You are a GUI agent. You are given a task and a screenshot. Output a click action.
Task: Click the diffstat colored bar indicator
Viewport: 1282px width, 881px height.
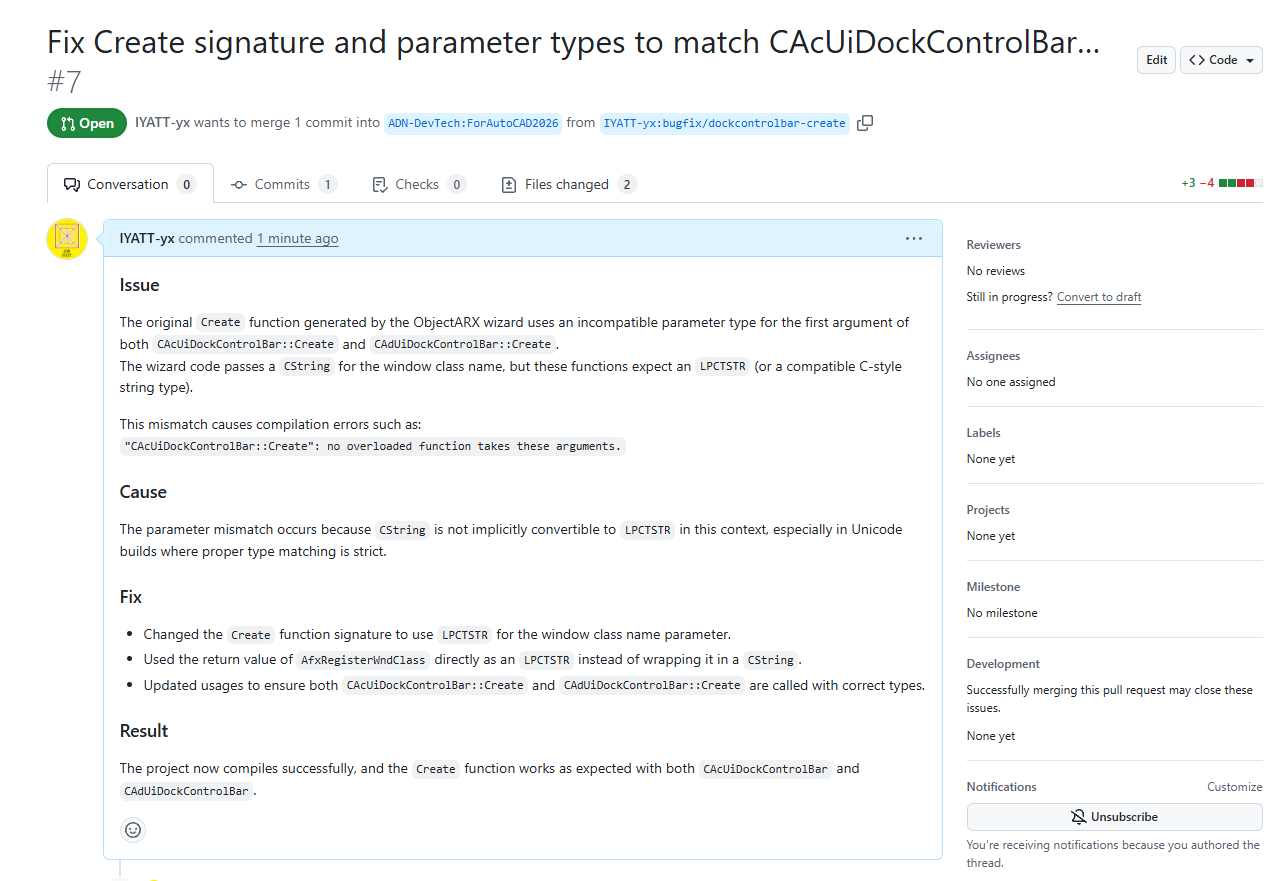pyautogui.click(x=1240, y=184)
